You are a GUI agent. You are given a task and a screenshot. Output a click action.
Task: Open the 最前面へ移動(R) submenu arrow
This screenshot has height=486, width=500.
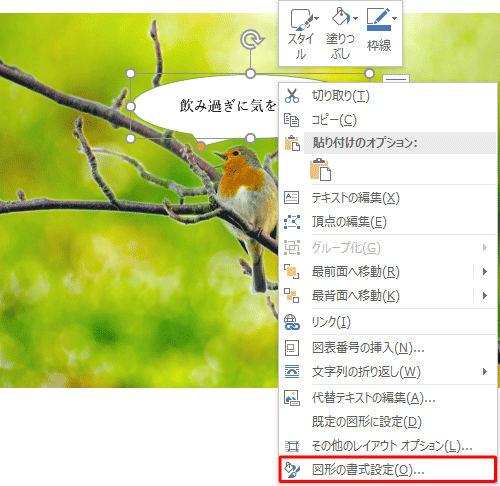click(x=485, y=272)
